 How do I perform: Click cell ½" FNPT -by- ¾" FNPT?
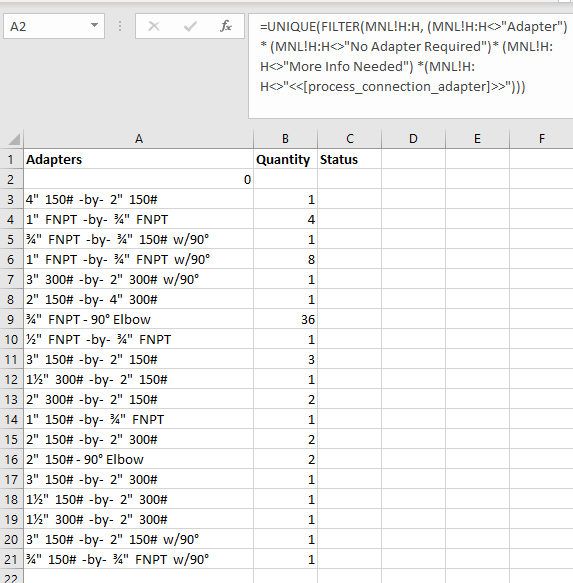click(x=139, y=339)
